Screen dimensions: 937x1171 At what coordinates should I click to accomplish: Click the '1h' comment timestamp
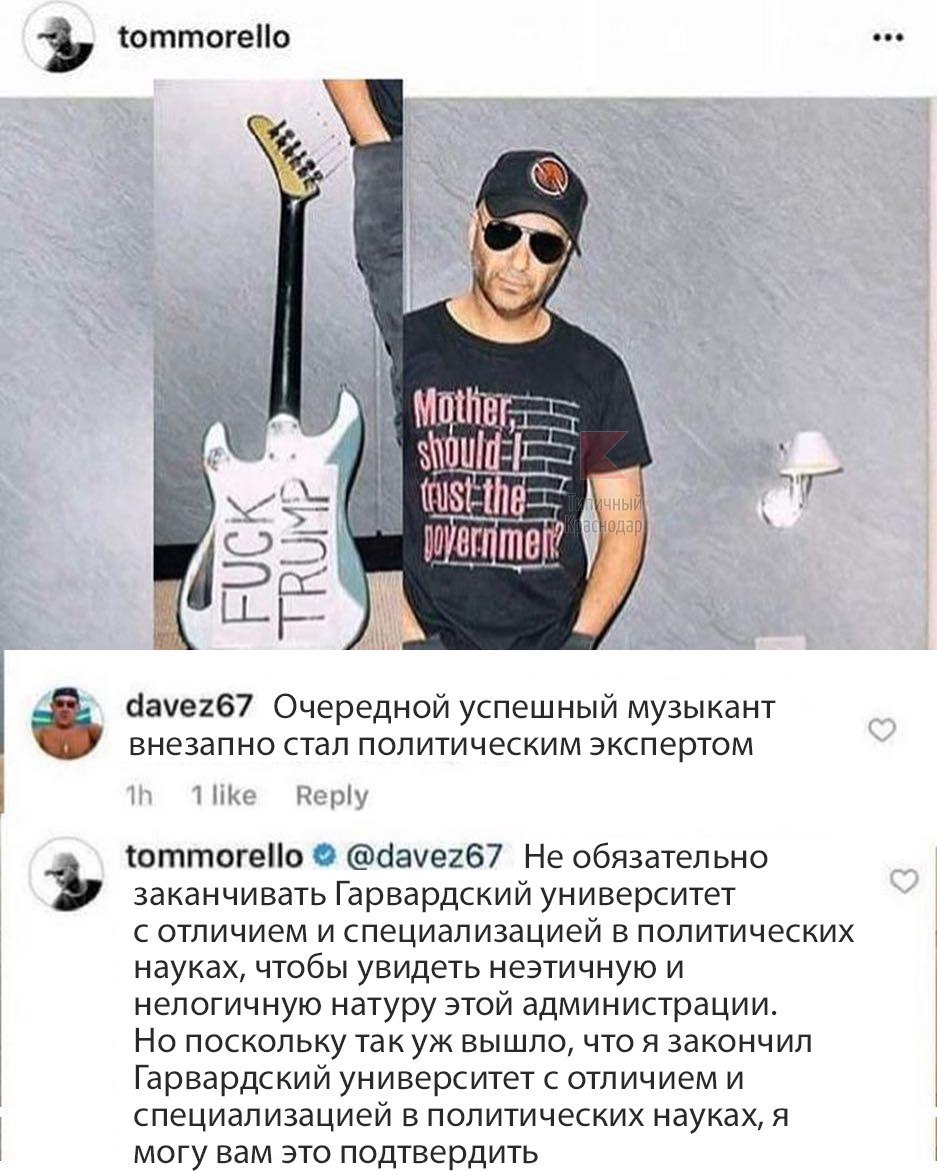click(139, 796)
